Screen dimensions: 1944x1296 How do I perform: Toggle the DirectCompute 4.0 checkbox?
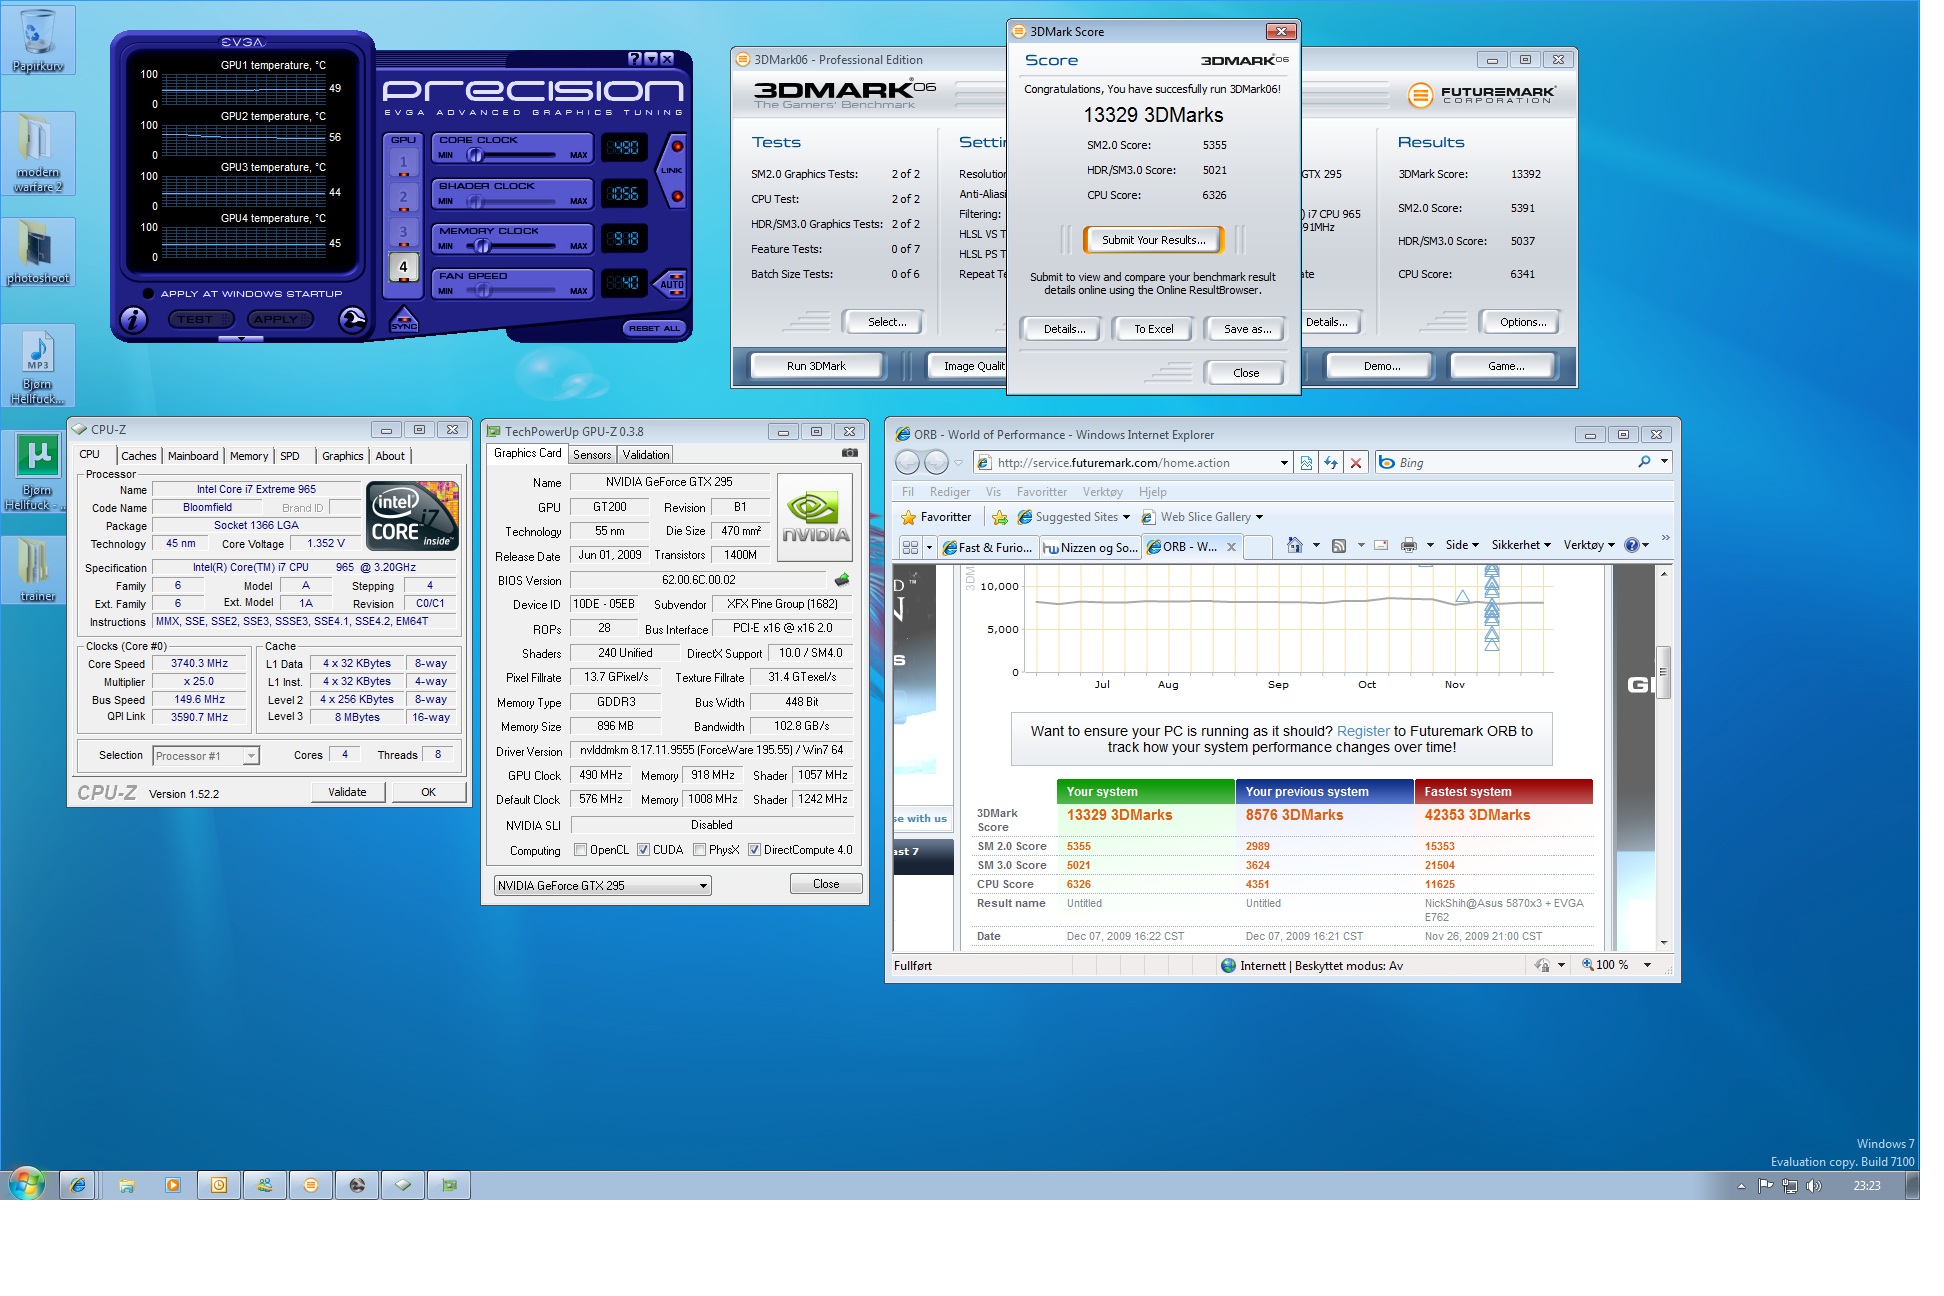click(754, 850)
